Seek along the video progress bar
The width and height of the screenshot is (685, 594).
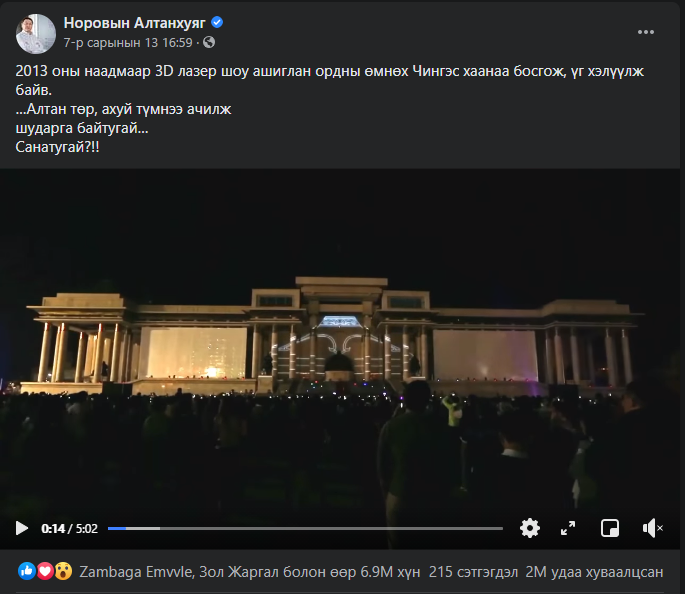pyautogui.click(x=305, y=528)
